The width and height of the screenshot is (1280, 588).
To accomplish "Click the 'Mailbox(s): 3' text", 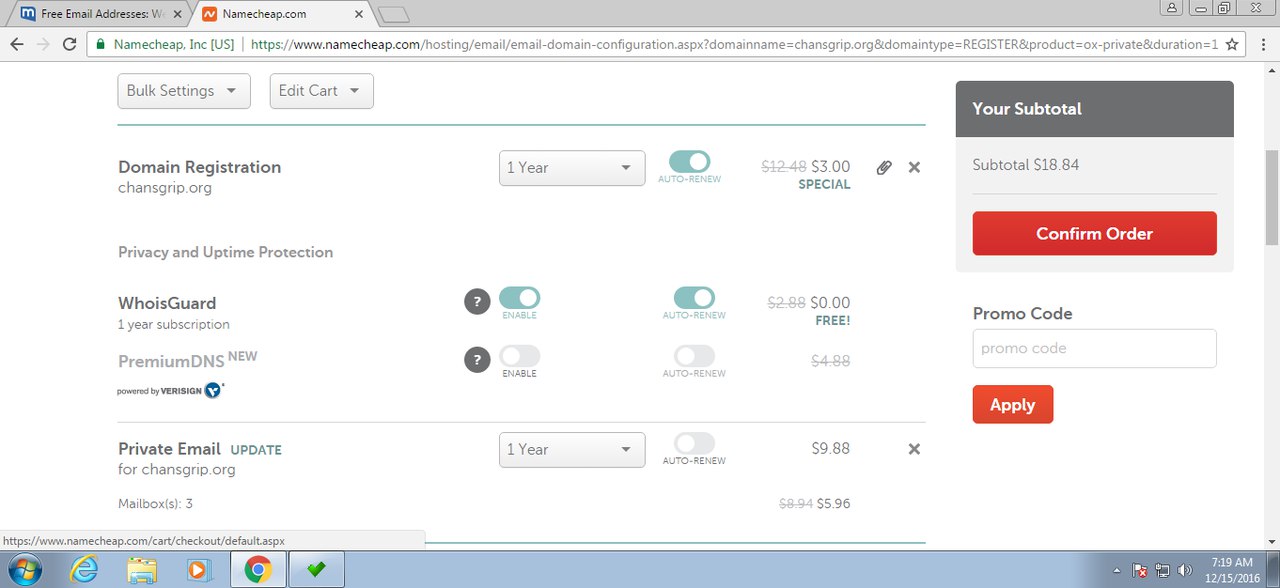I will pyautogui.click(x=155, y=504).
